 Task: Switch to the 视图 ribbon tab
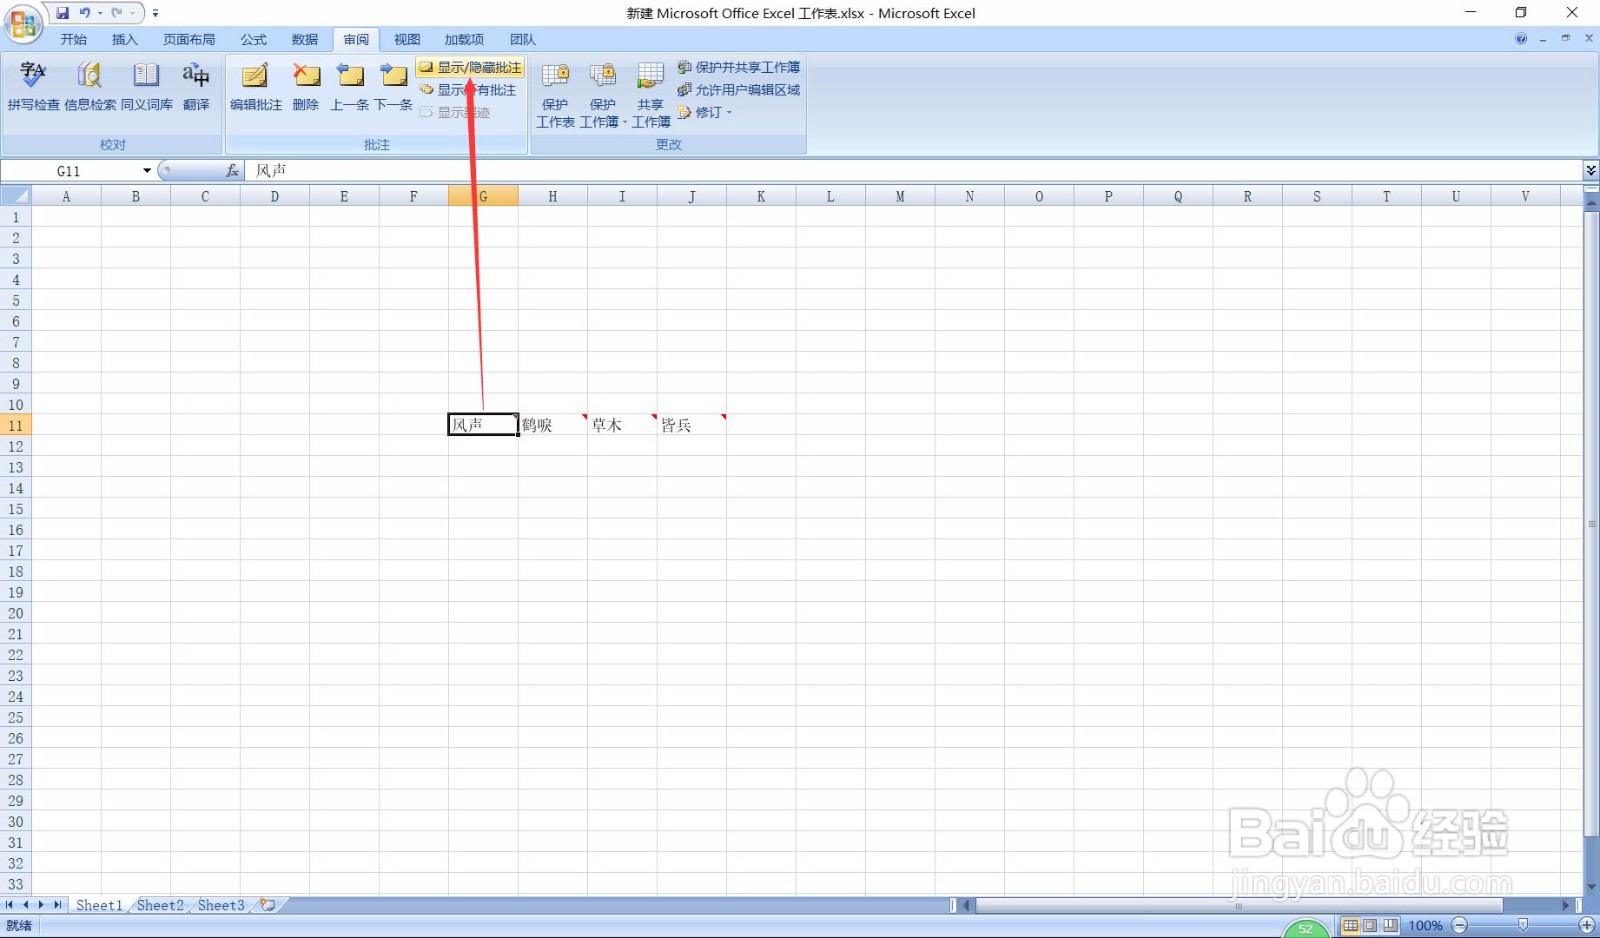point(407,39)
